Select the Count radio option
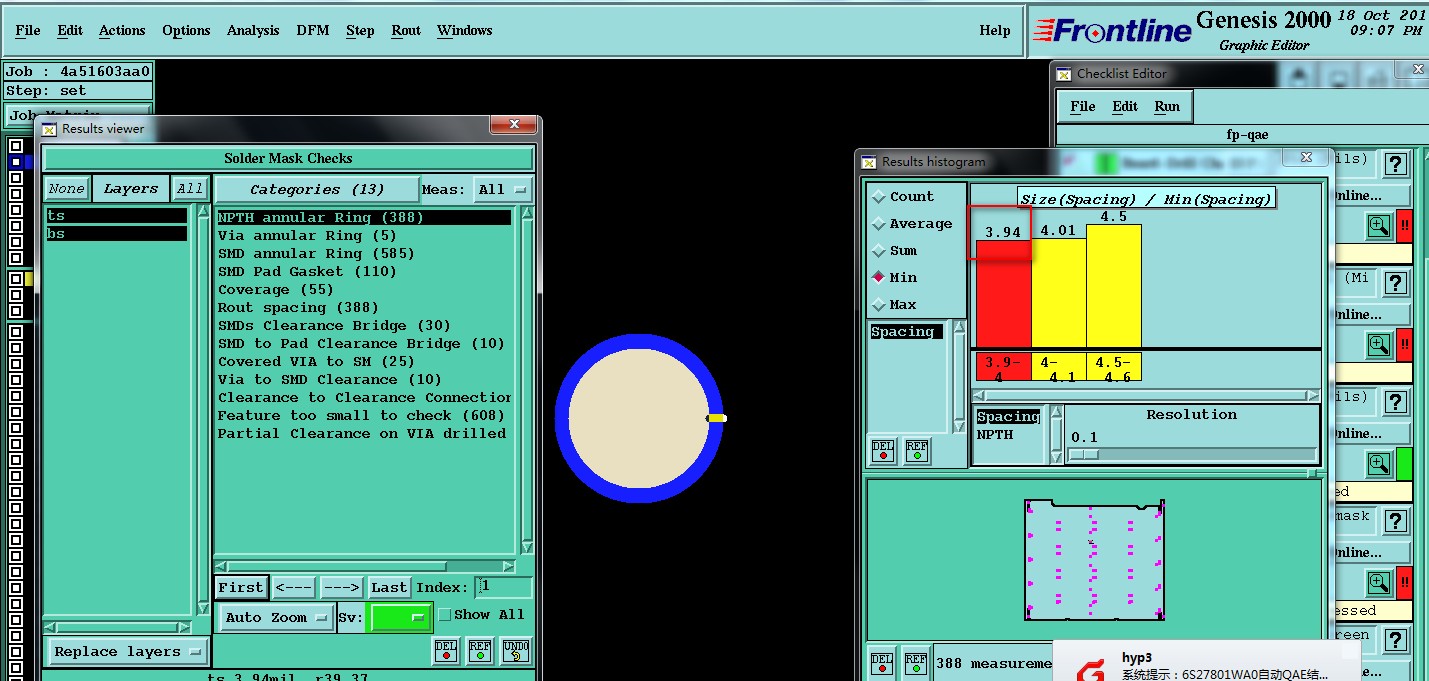The height and width of the screenshot is (681, 1429). pos(879,197)
